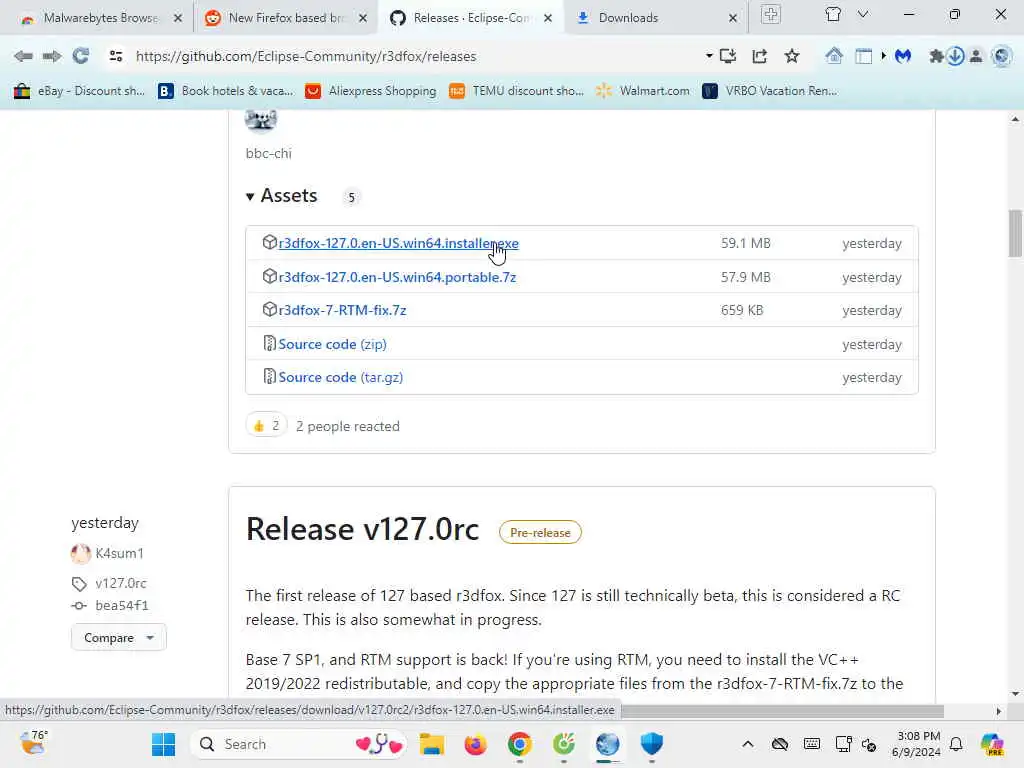Open address bar history dropdown arrow
Image resolution: width=1024 pixels, height=768 pixels.
pyautogui.click(x=709, y=56)
